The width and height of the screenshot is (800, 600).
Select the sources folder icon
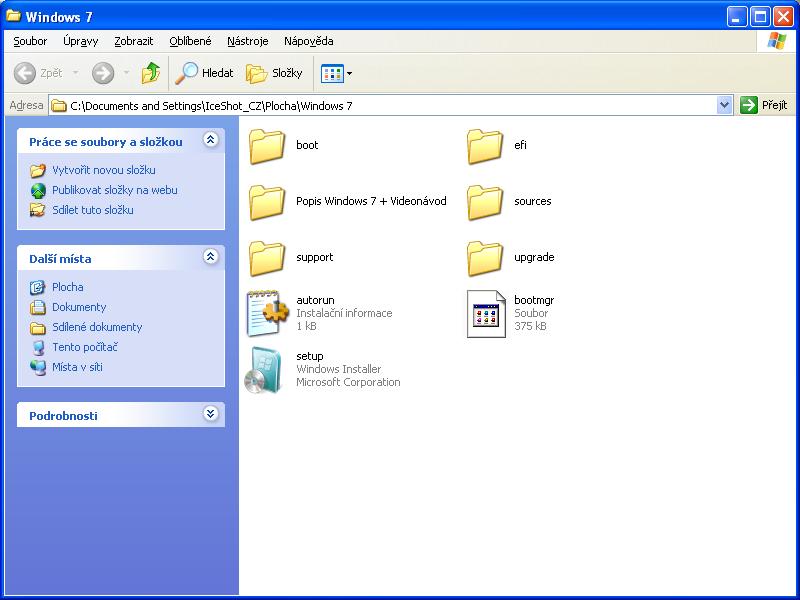coord(485,201)
